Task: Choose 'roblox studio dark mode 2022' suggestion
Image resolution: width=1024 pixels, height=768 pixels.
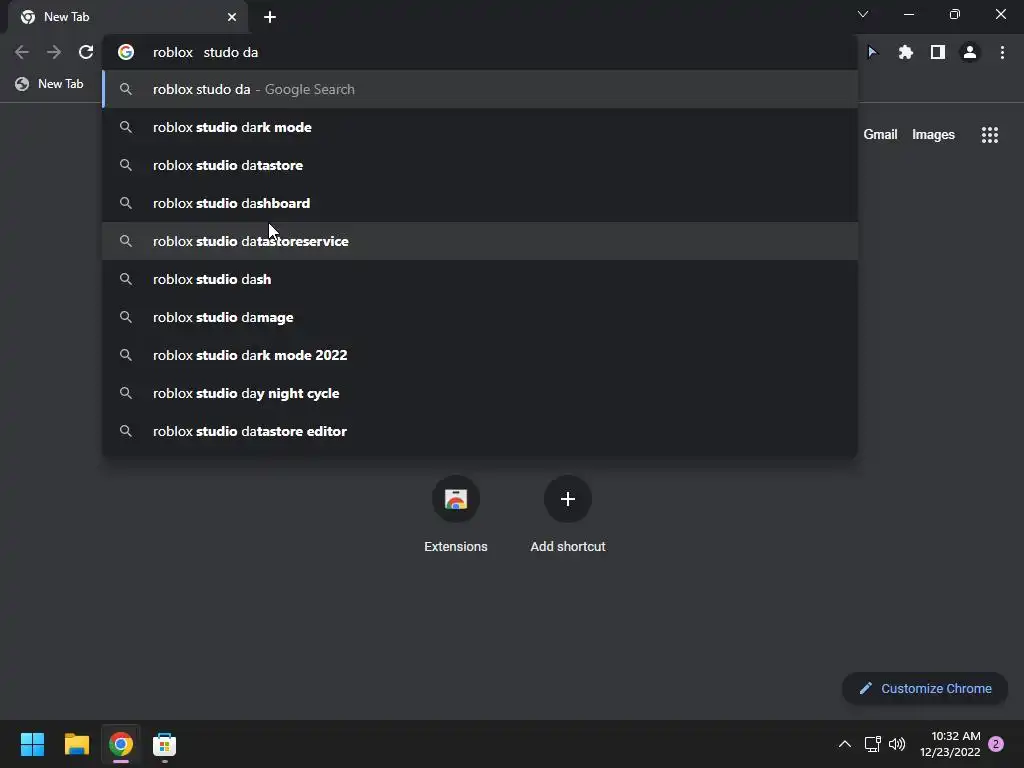Action: (x=480, y=355)
